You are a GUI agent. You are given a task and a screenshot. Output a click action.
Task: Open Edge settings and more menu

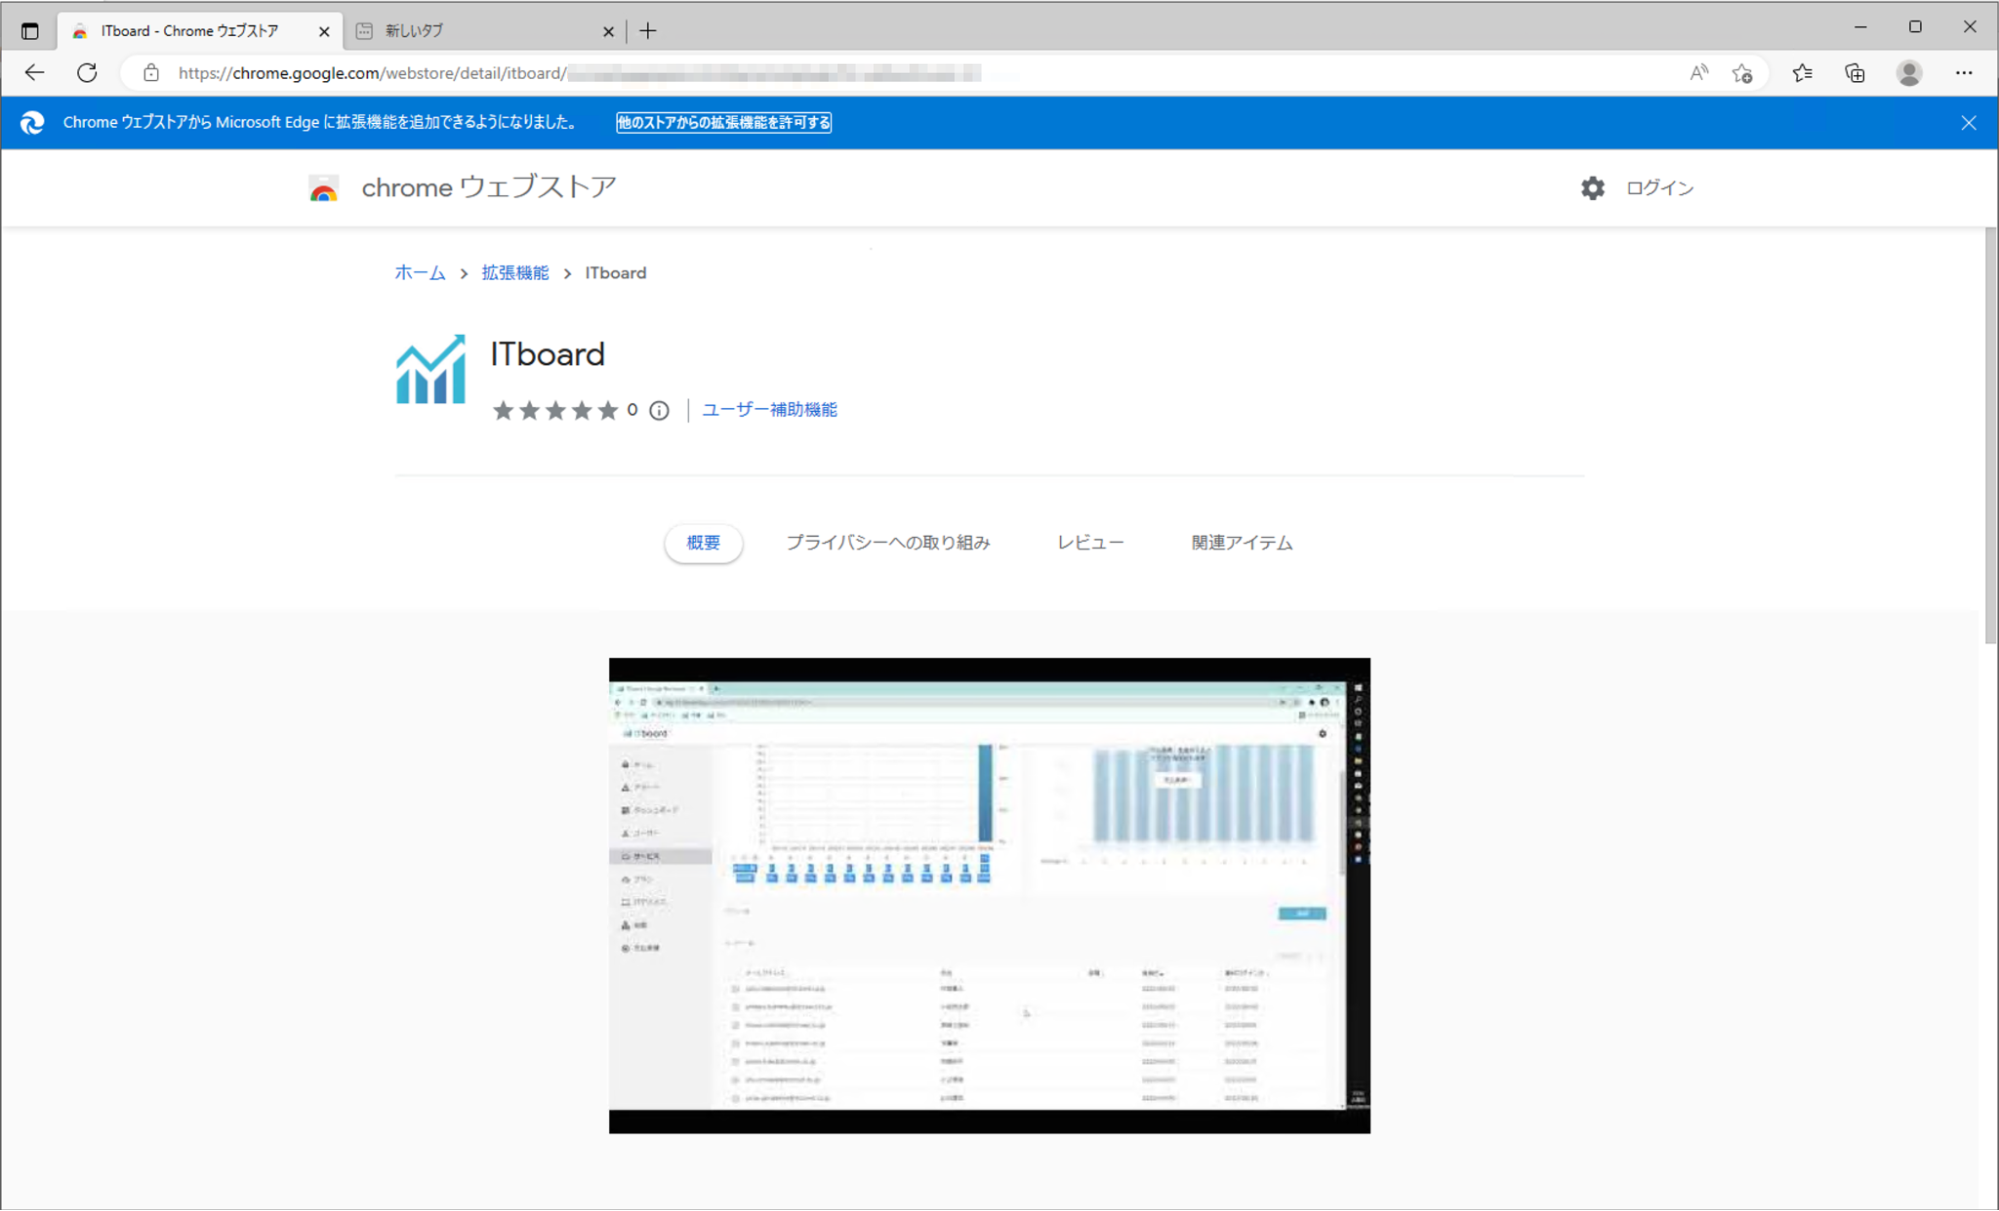coord(1964,72)
